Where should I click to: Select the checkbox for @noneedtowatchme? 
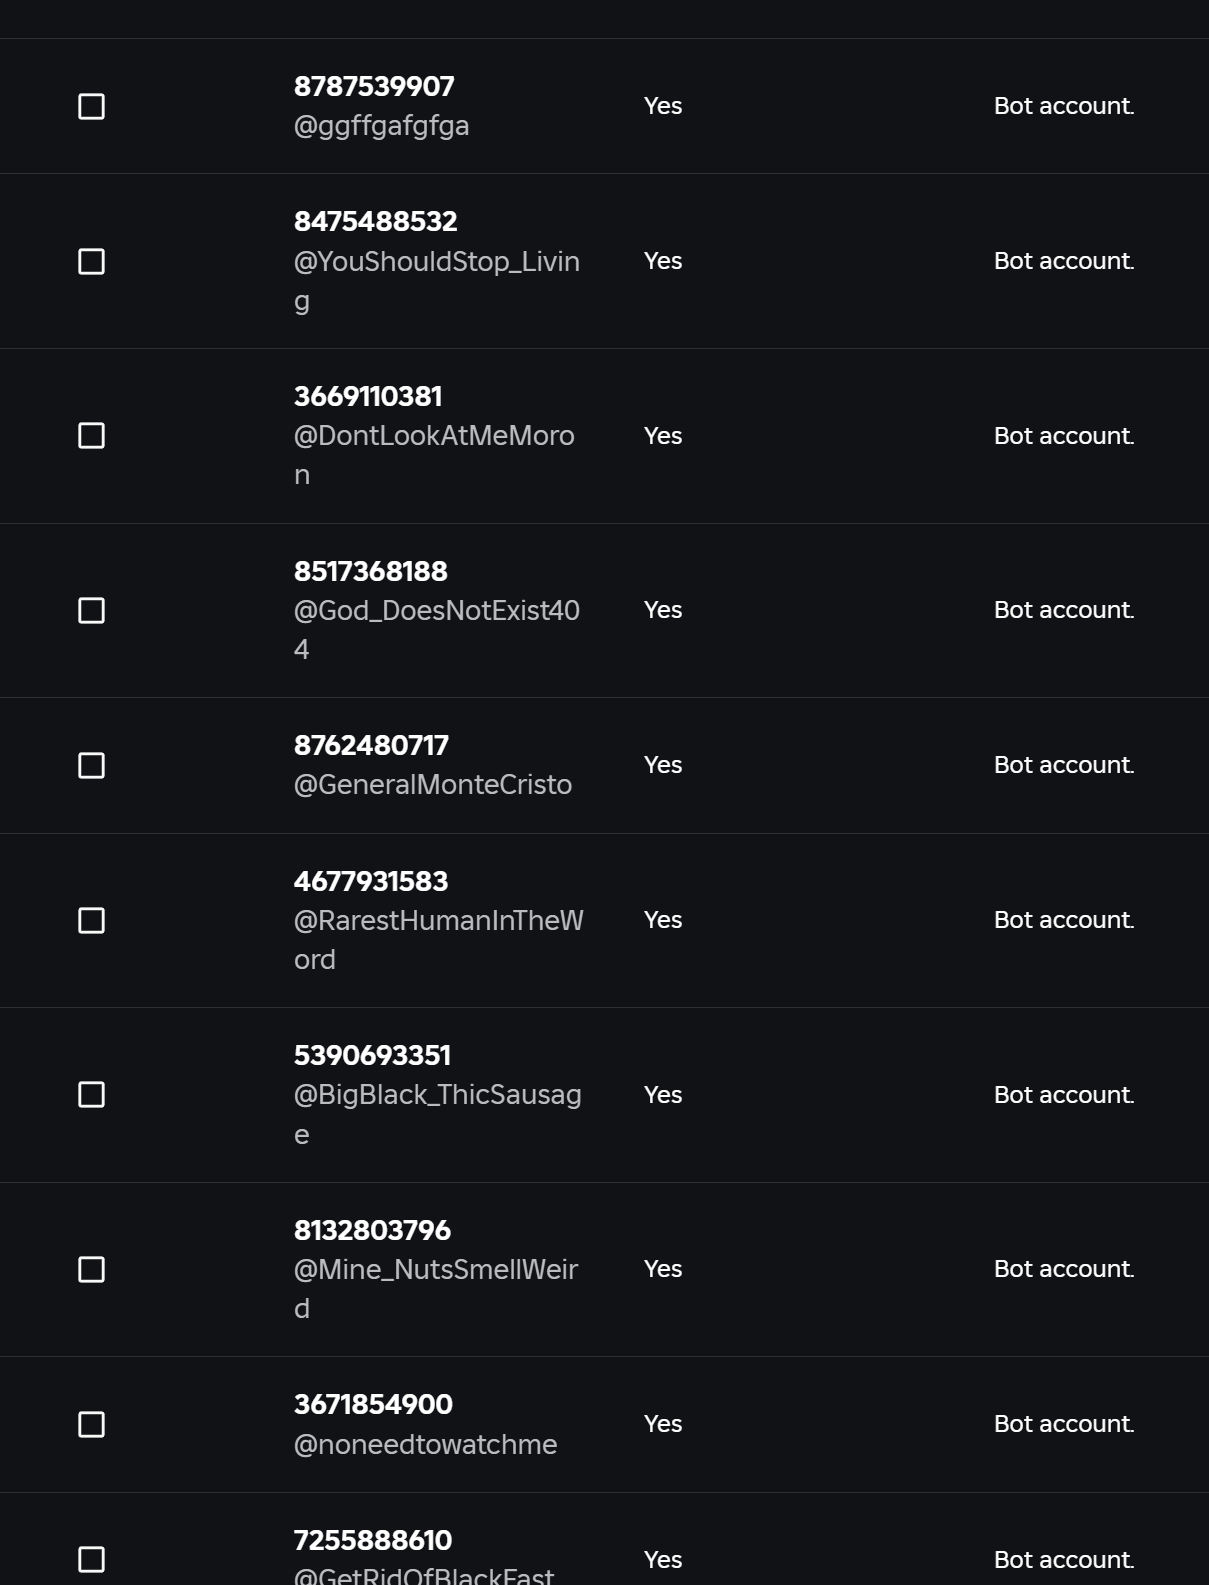pyautogui.click(x=91, y=1424)
